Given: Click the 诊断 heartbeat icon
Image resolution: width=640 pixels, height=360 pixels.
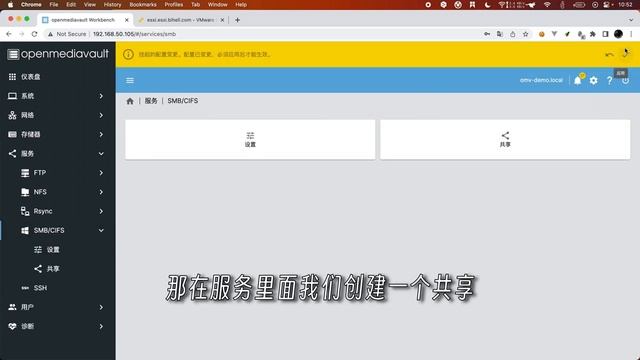Looking at the screenshot, I should tap(12, 326).
